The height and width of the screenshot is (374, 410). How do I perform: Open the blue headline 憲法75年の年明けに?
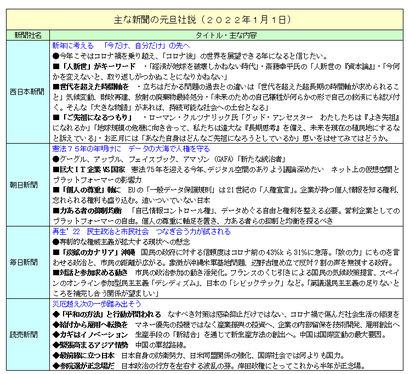point(87,149)
